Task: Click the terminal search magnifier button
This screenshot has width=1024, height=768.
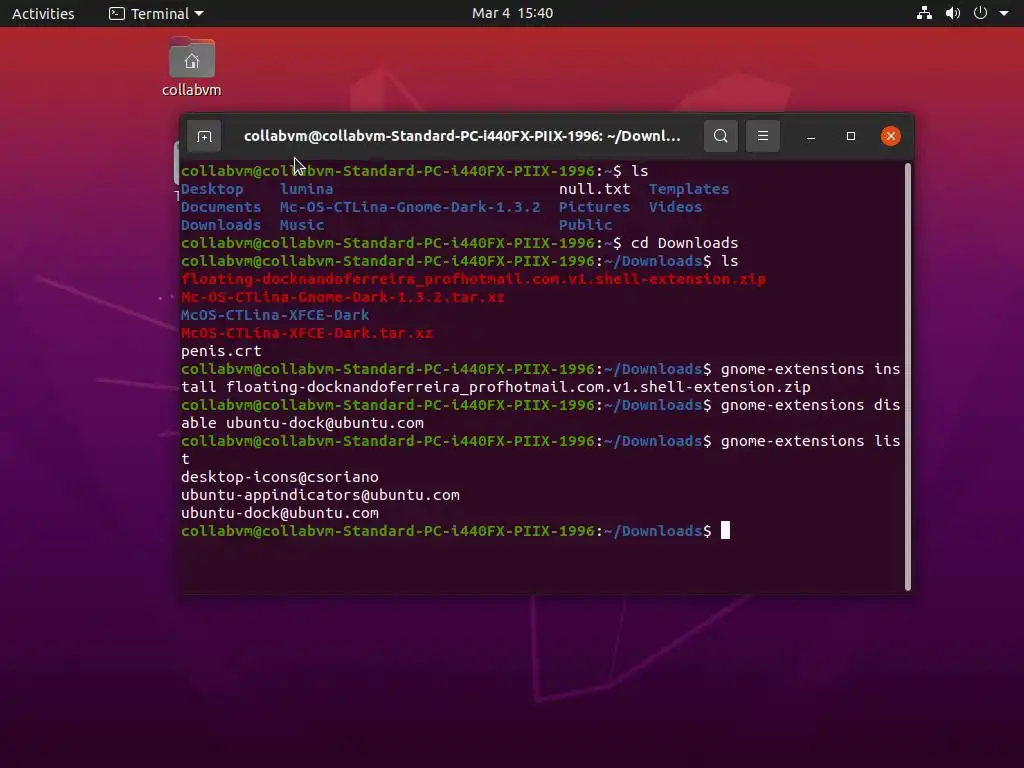Action: 720,136
